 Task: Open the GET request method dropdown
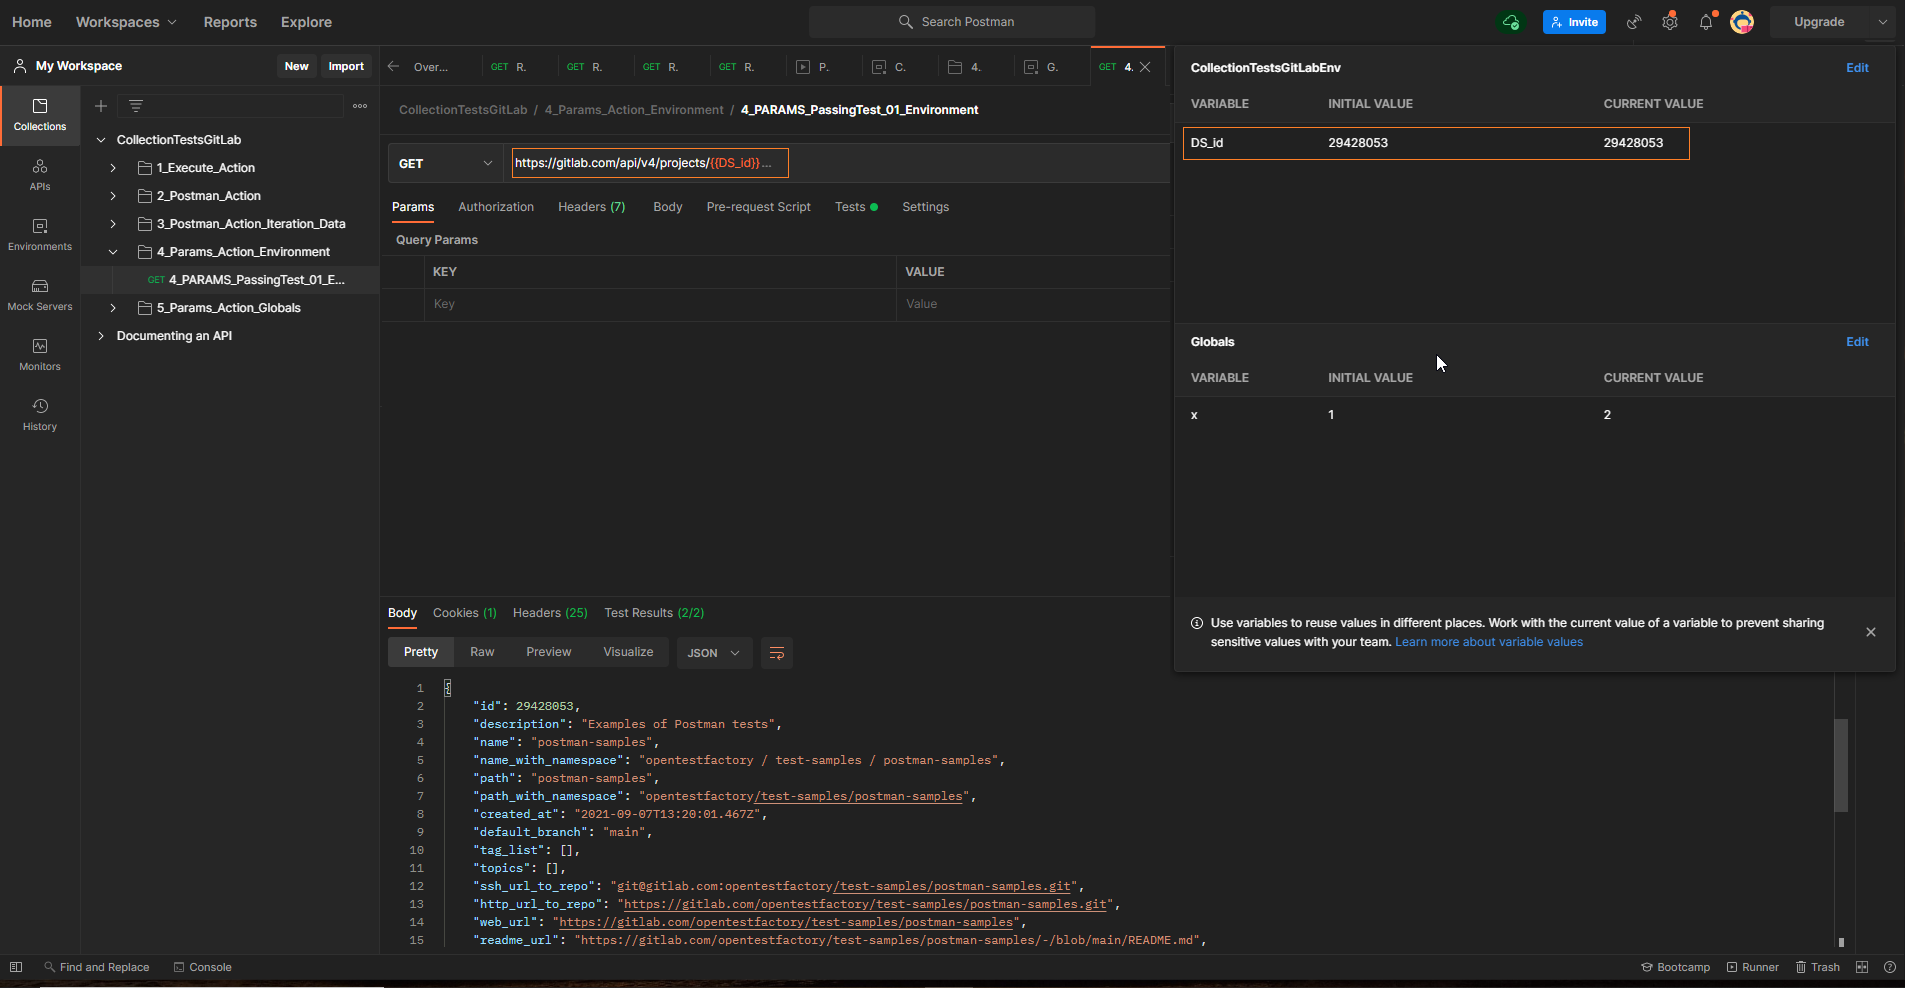[444, 163]
